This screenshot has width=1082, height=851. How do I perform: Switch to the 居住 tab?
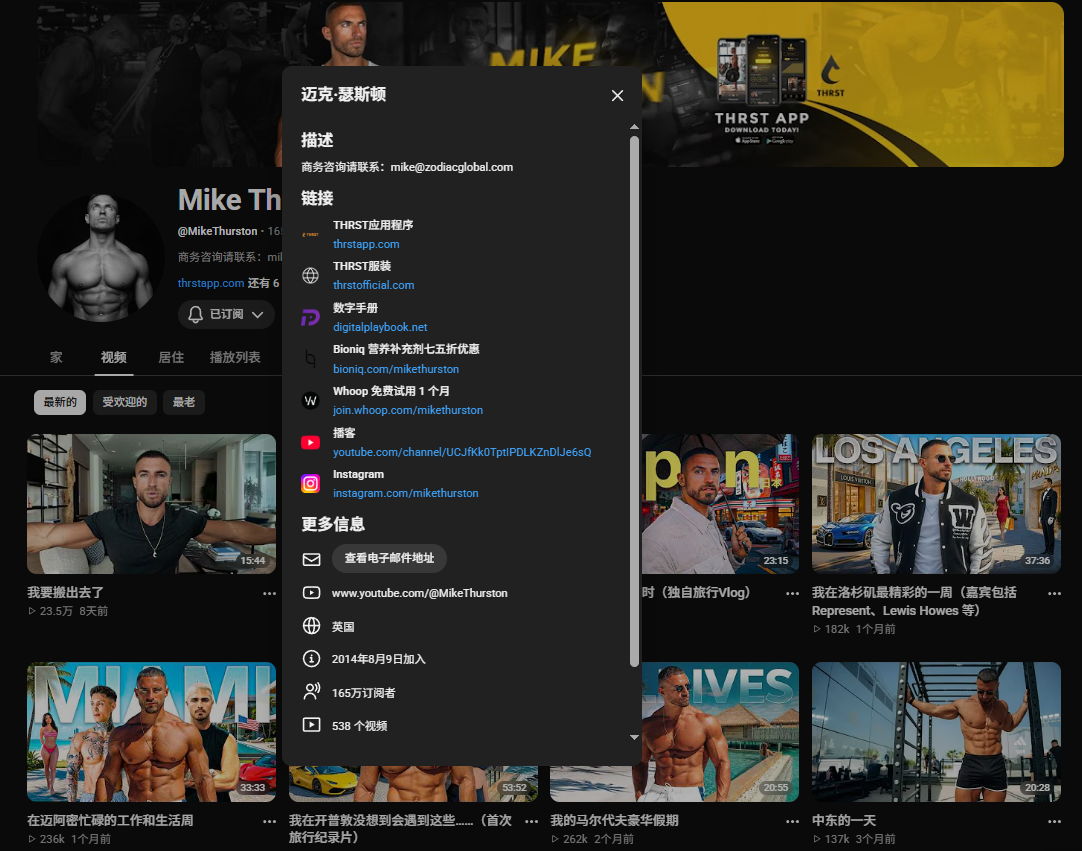tap(170, 358)
